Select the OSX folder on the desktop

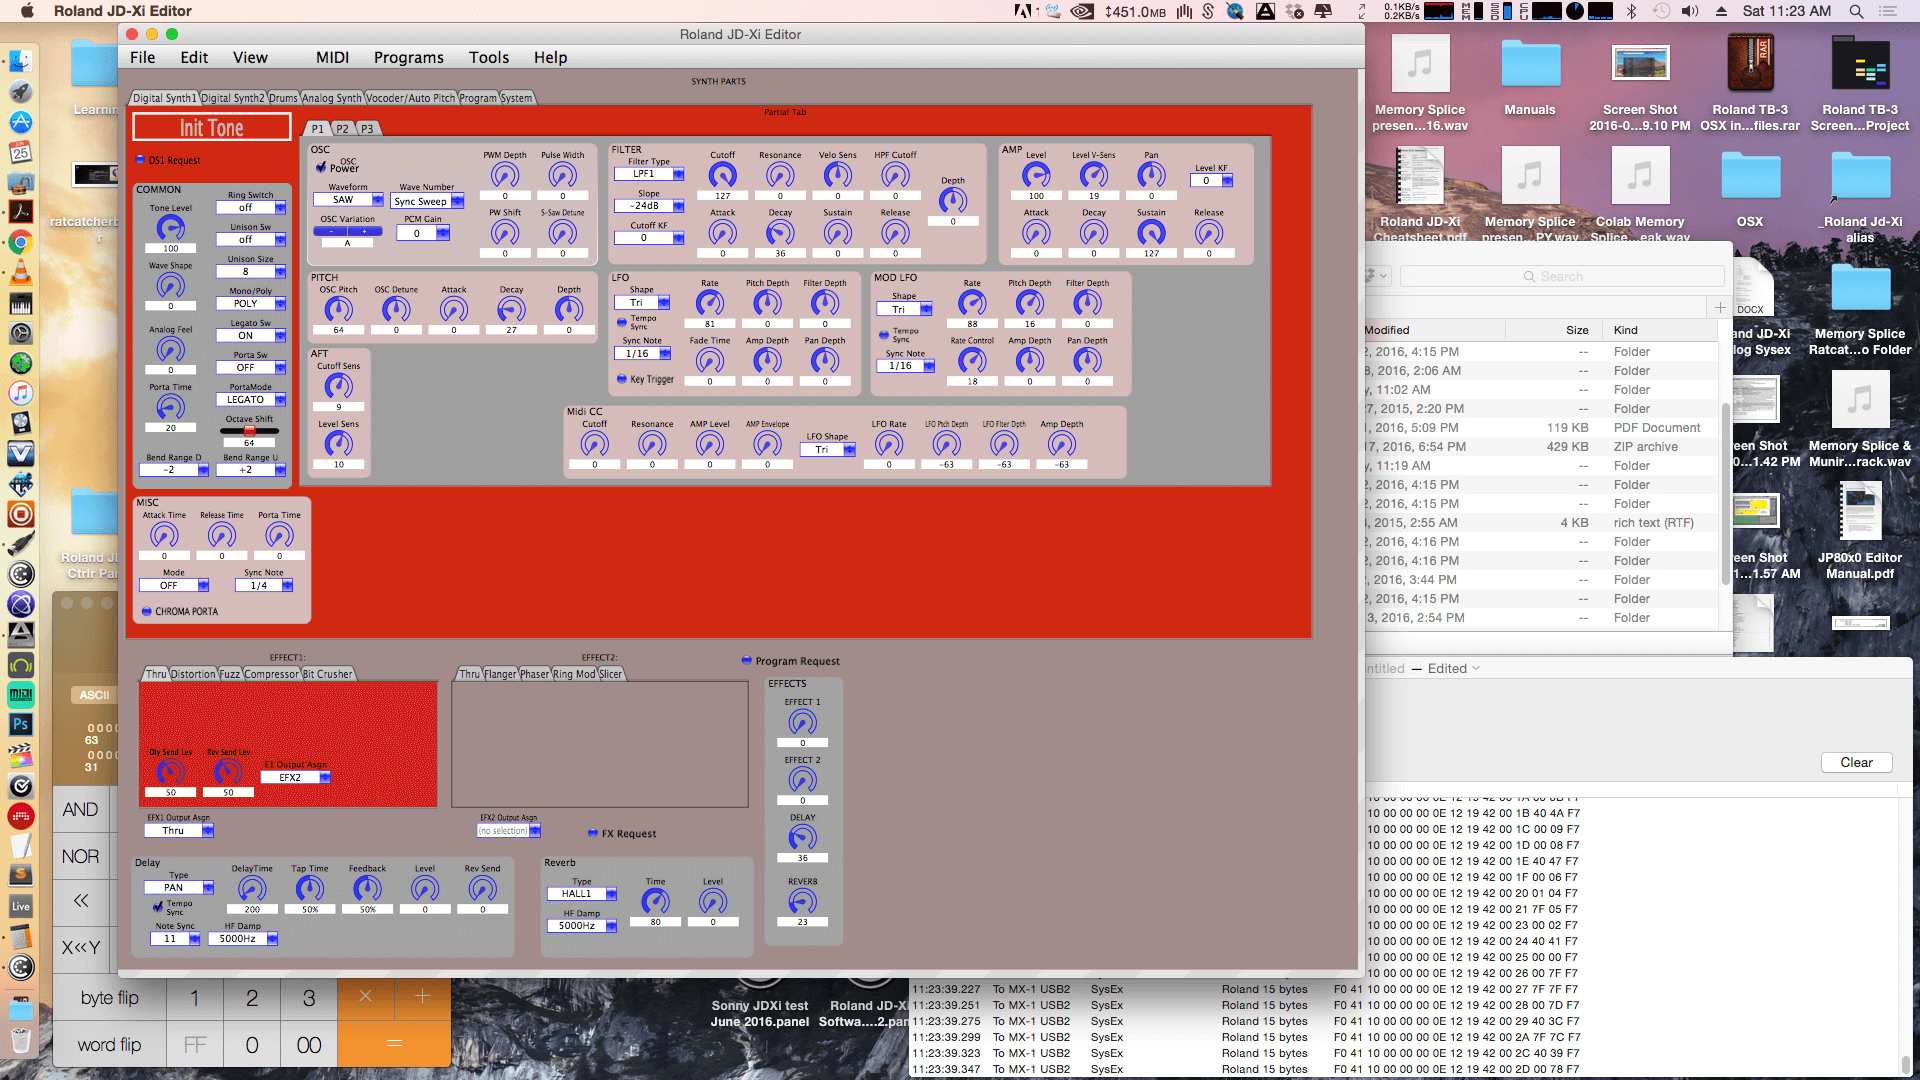[x=1750, y=178]
